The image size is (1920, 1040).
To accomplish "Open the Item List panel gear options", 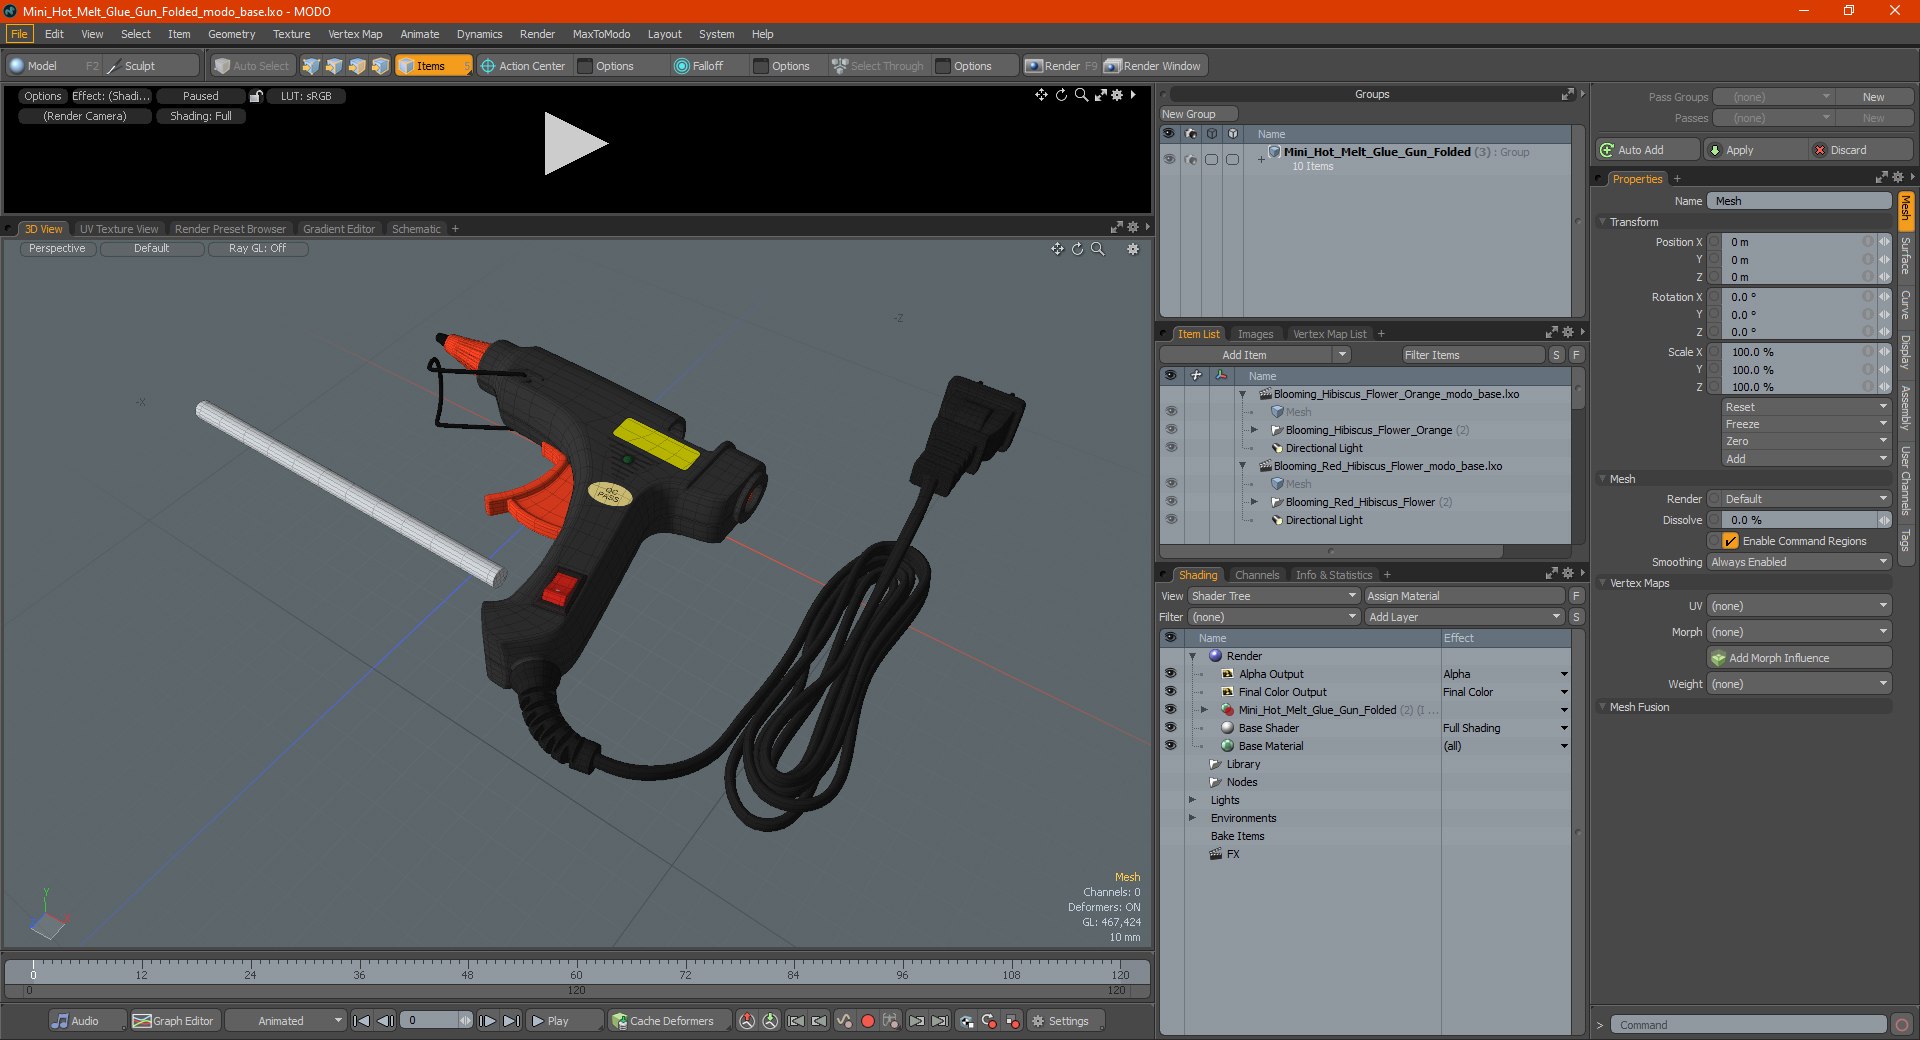I will click(1567, 333).
